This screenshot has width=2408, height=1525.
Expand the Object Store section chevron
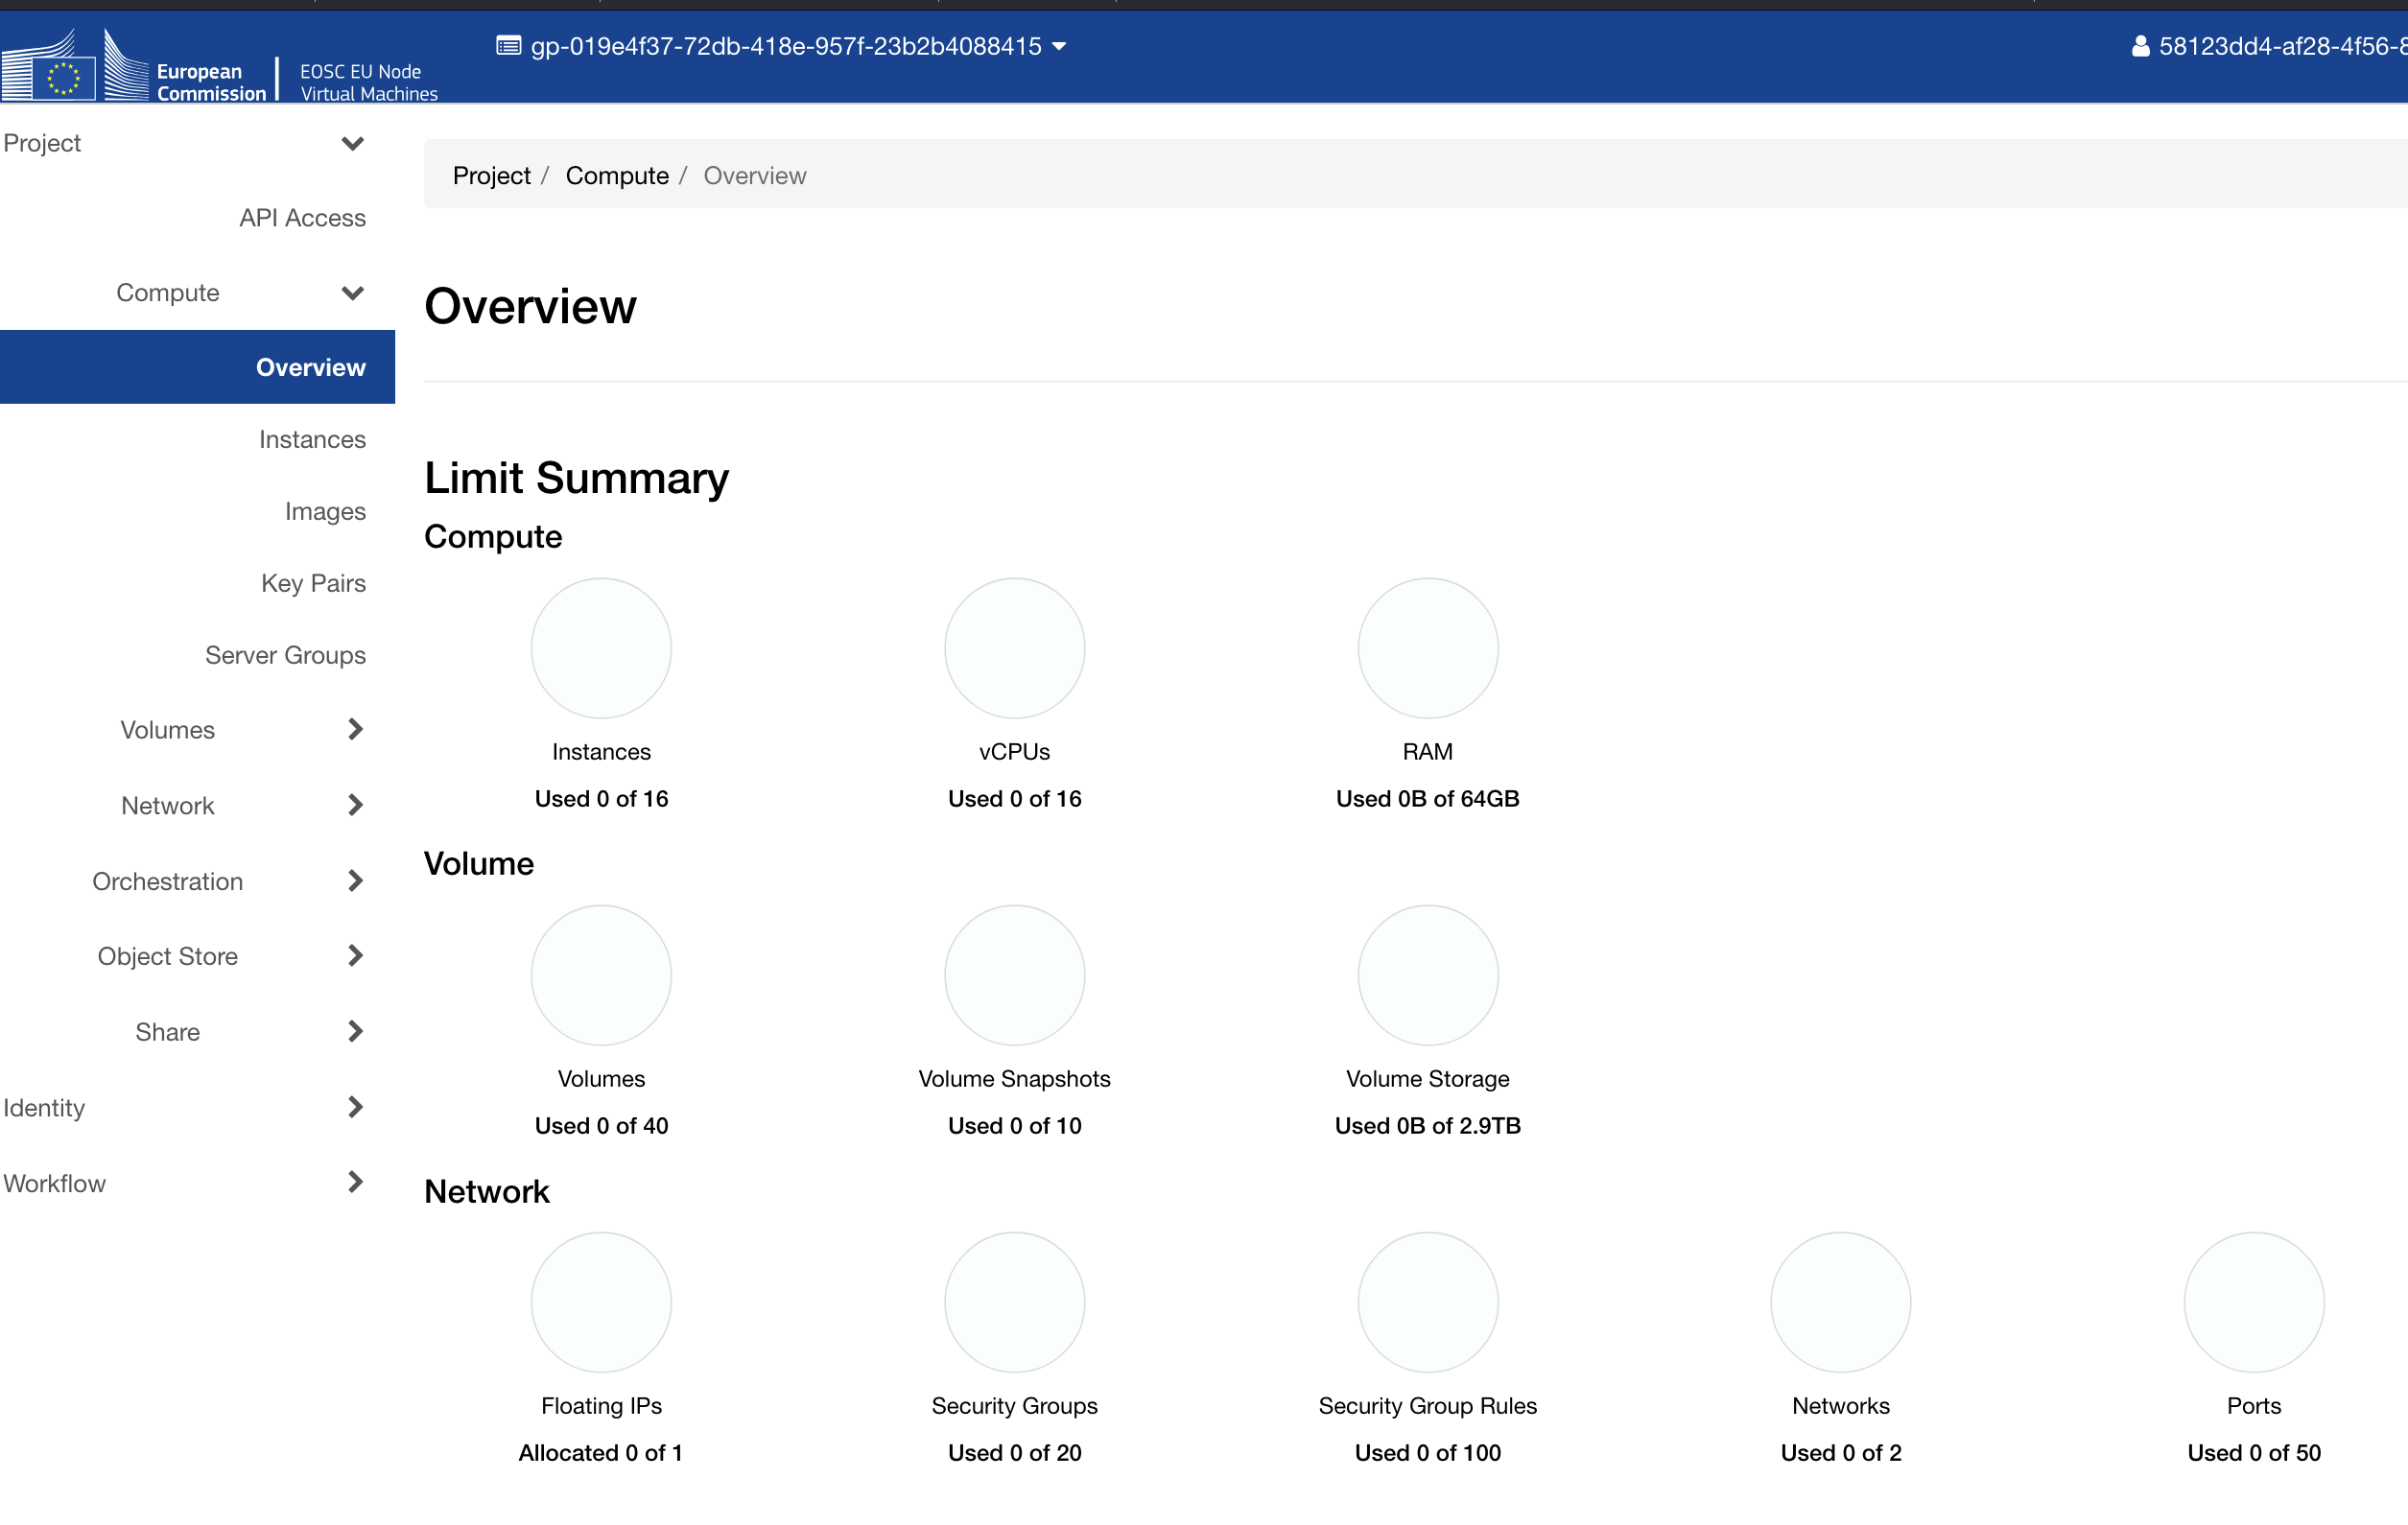(x=355, y=956)
